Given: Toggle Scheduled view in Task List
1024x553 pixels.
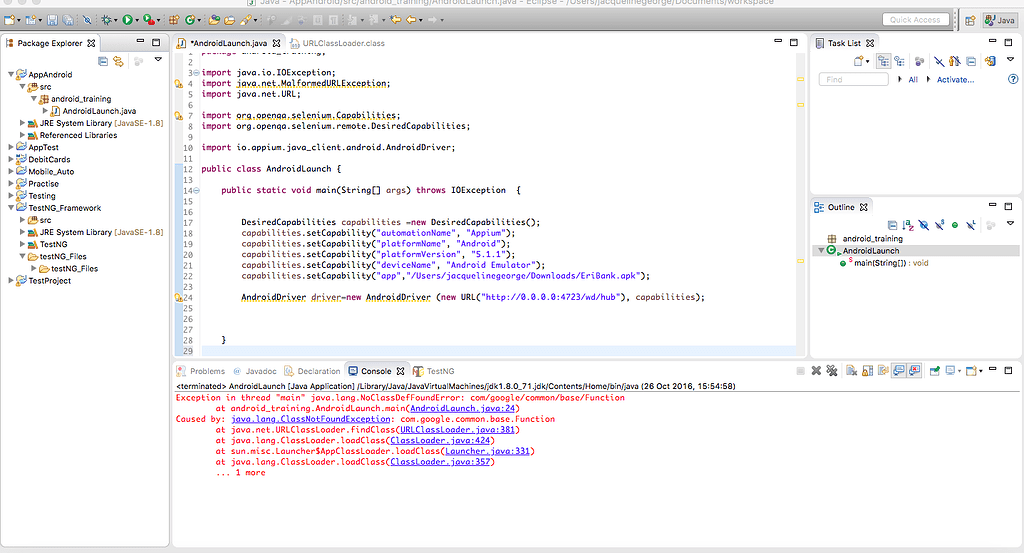Looking at the screenshot, I should (x=900, y=61).
